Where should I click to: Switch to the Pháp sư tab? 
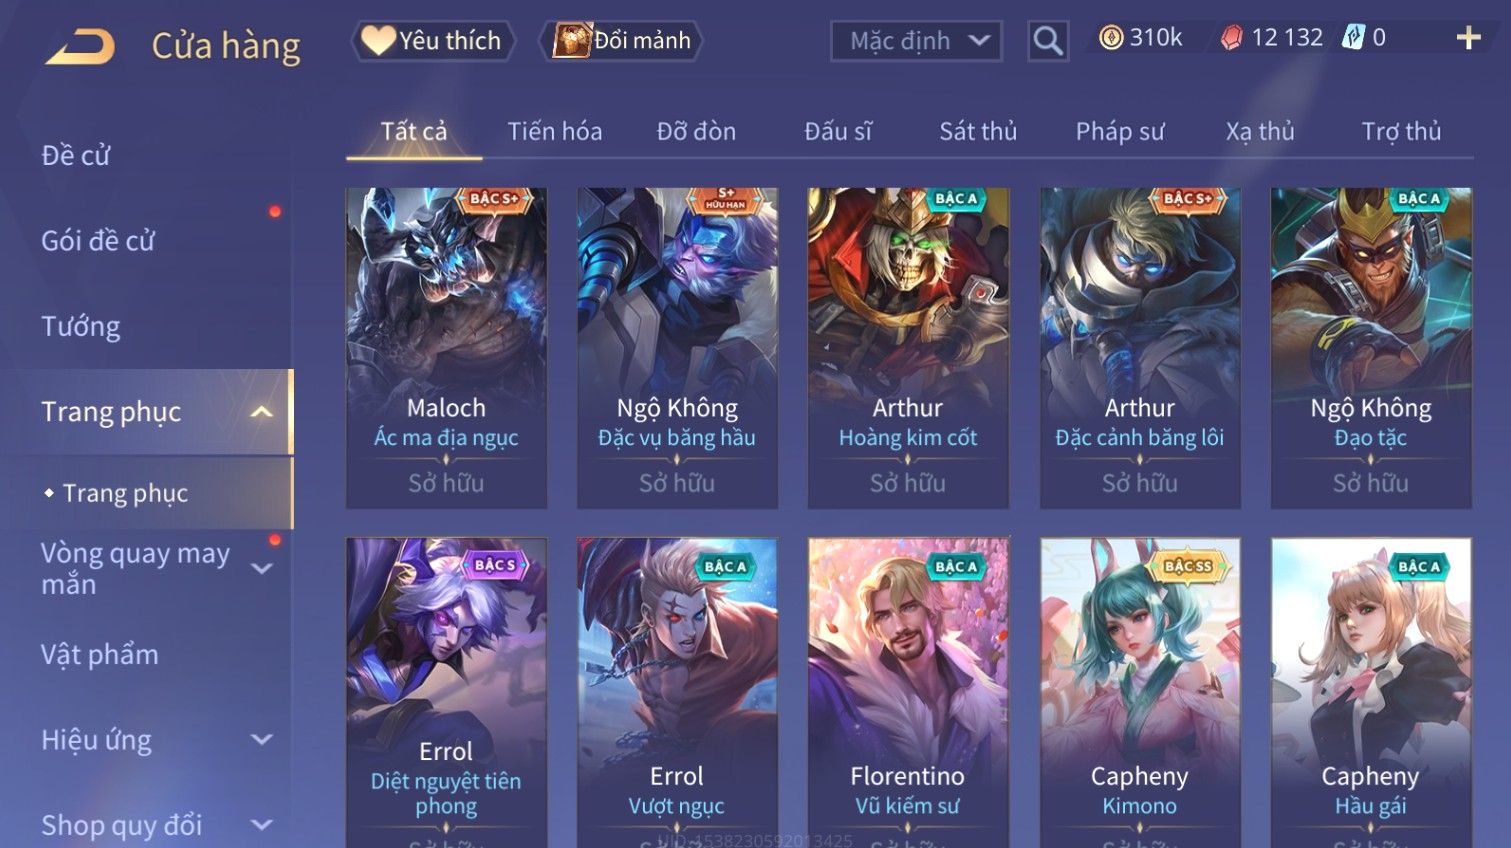1119,131
